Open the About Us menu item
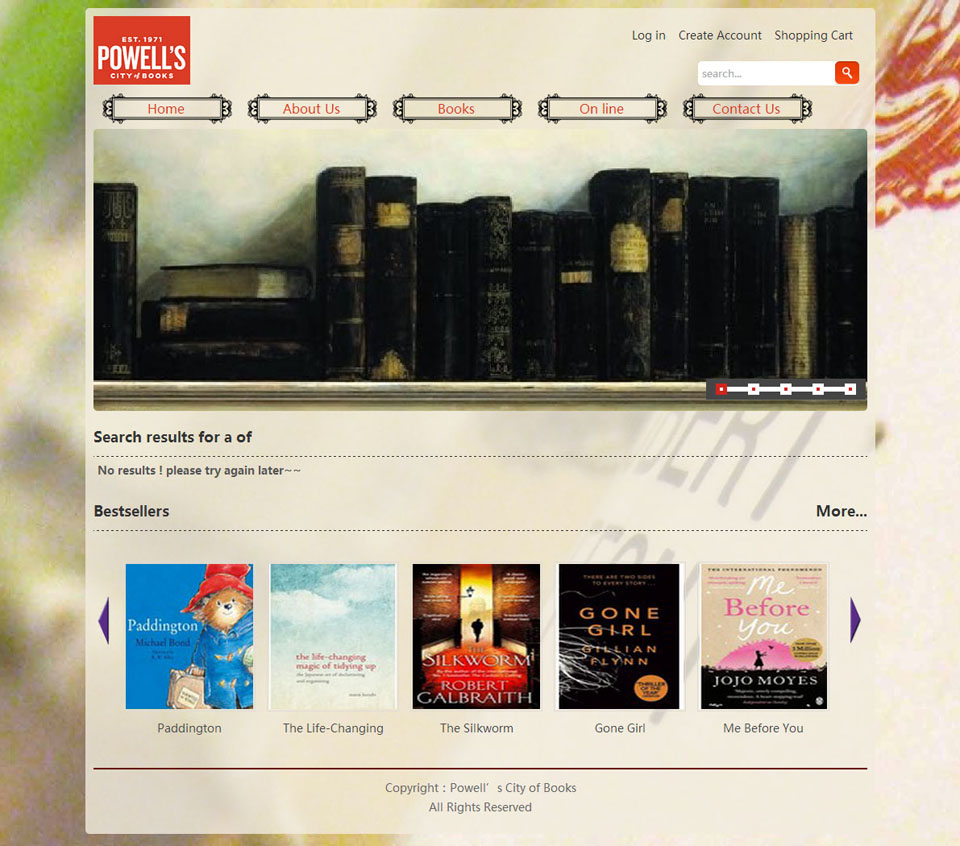Screen dimensions: 960x846 coord(312,109)
